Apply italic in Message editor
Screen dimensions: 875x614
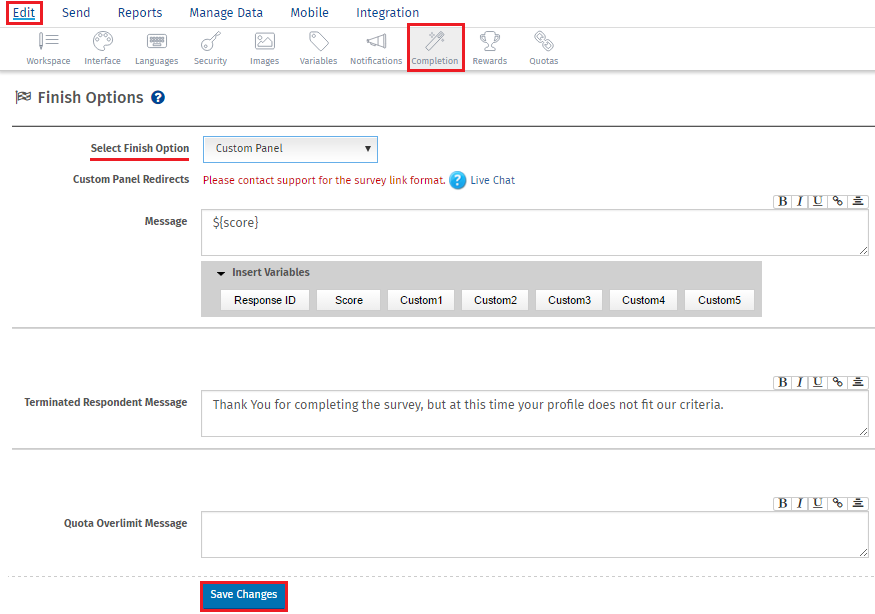(x=800, y=202)
